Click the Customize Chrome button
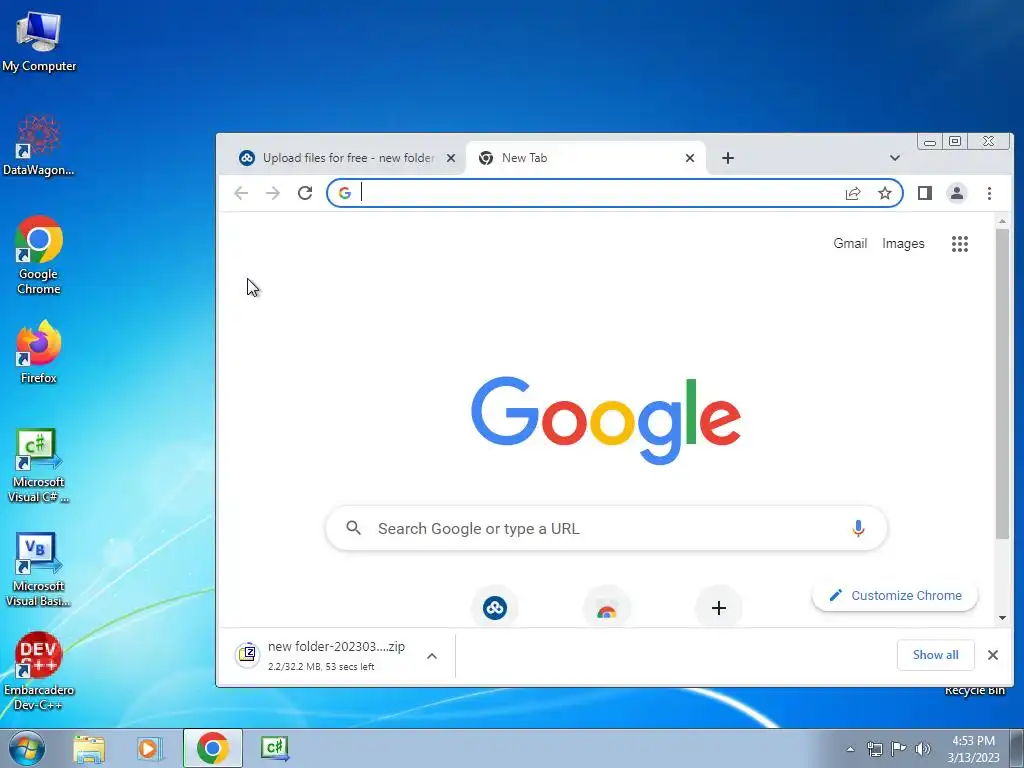 click(x=895, y=595)
